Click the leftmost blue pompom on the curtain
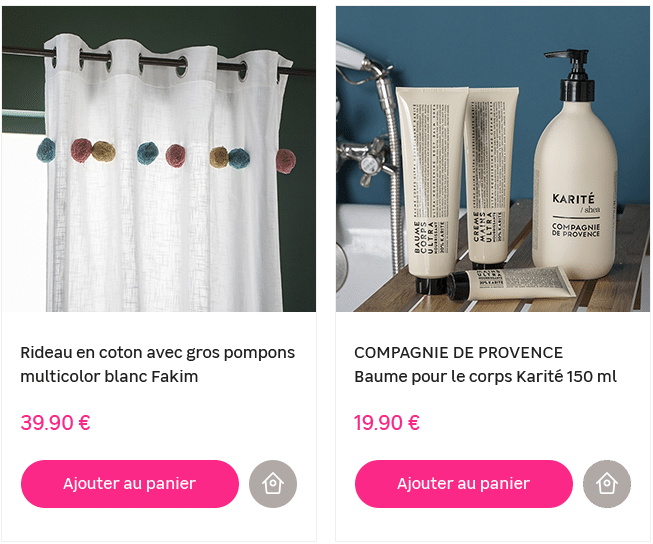Screen dimensions: 653x544 tap(46, 150)
